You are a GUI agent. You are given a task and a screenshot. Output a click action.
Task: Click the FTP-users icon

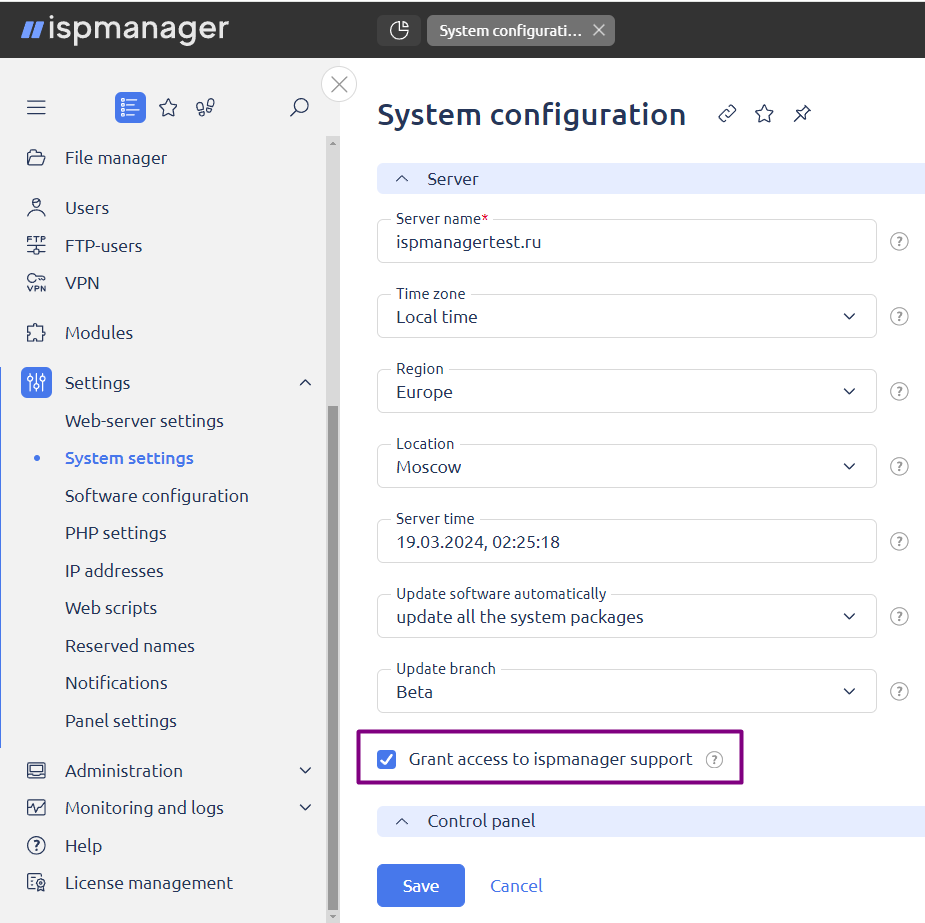coord(36,245)
